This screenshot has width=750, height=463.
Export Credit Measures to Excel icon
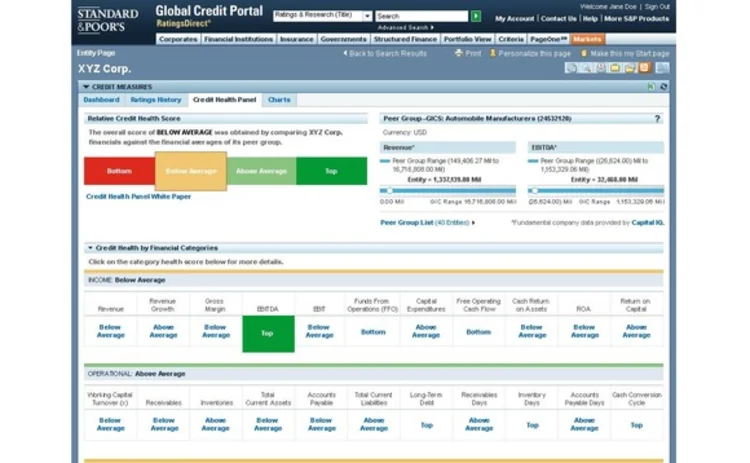[x=651, y=87]
